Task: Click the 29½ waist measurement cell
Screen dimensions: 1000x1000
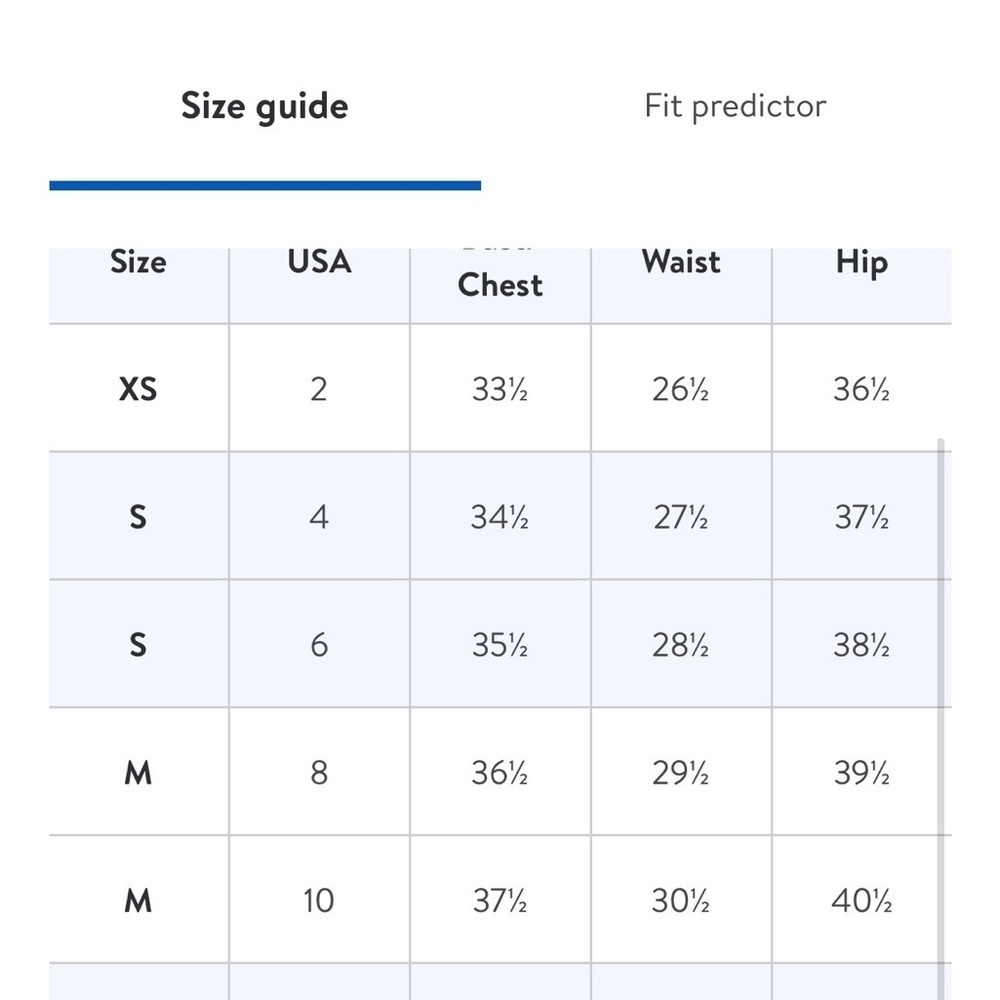Action: 681,772
